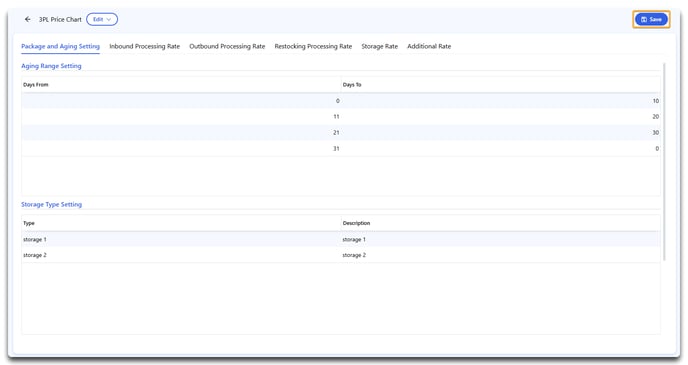Open Outbound Processing Rate tab
This screenshot has height=365, width=688.
(227, 46)
